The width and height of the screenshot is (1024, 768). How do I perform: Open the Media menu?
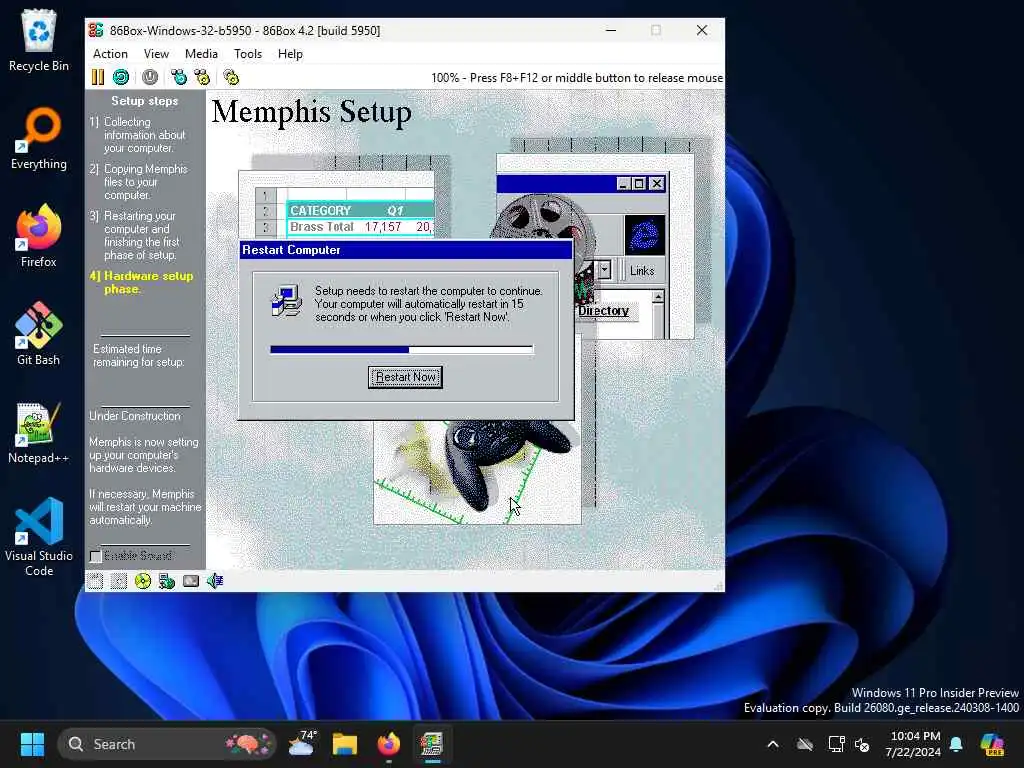tap(201, 54)
